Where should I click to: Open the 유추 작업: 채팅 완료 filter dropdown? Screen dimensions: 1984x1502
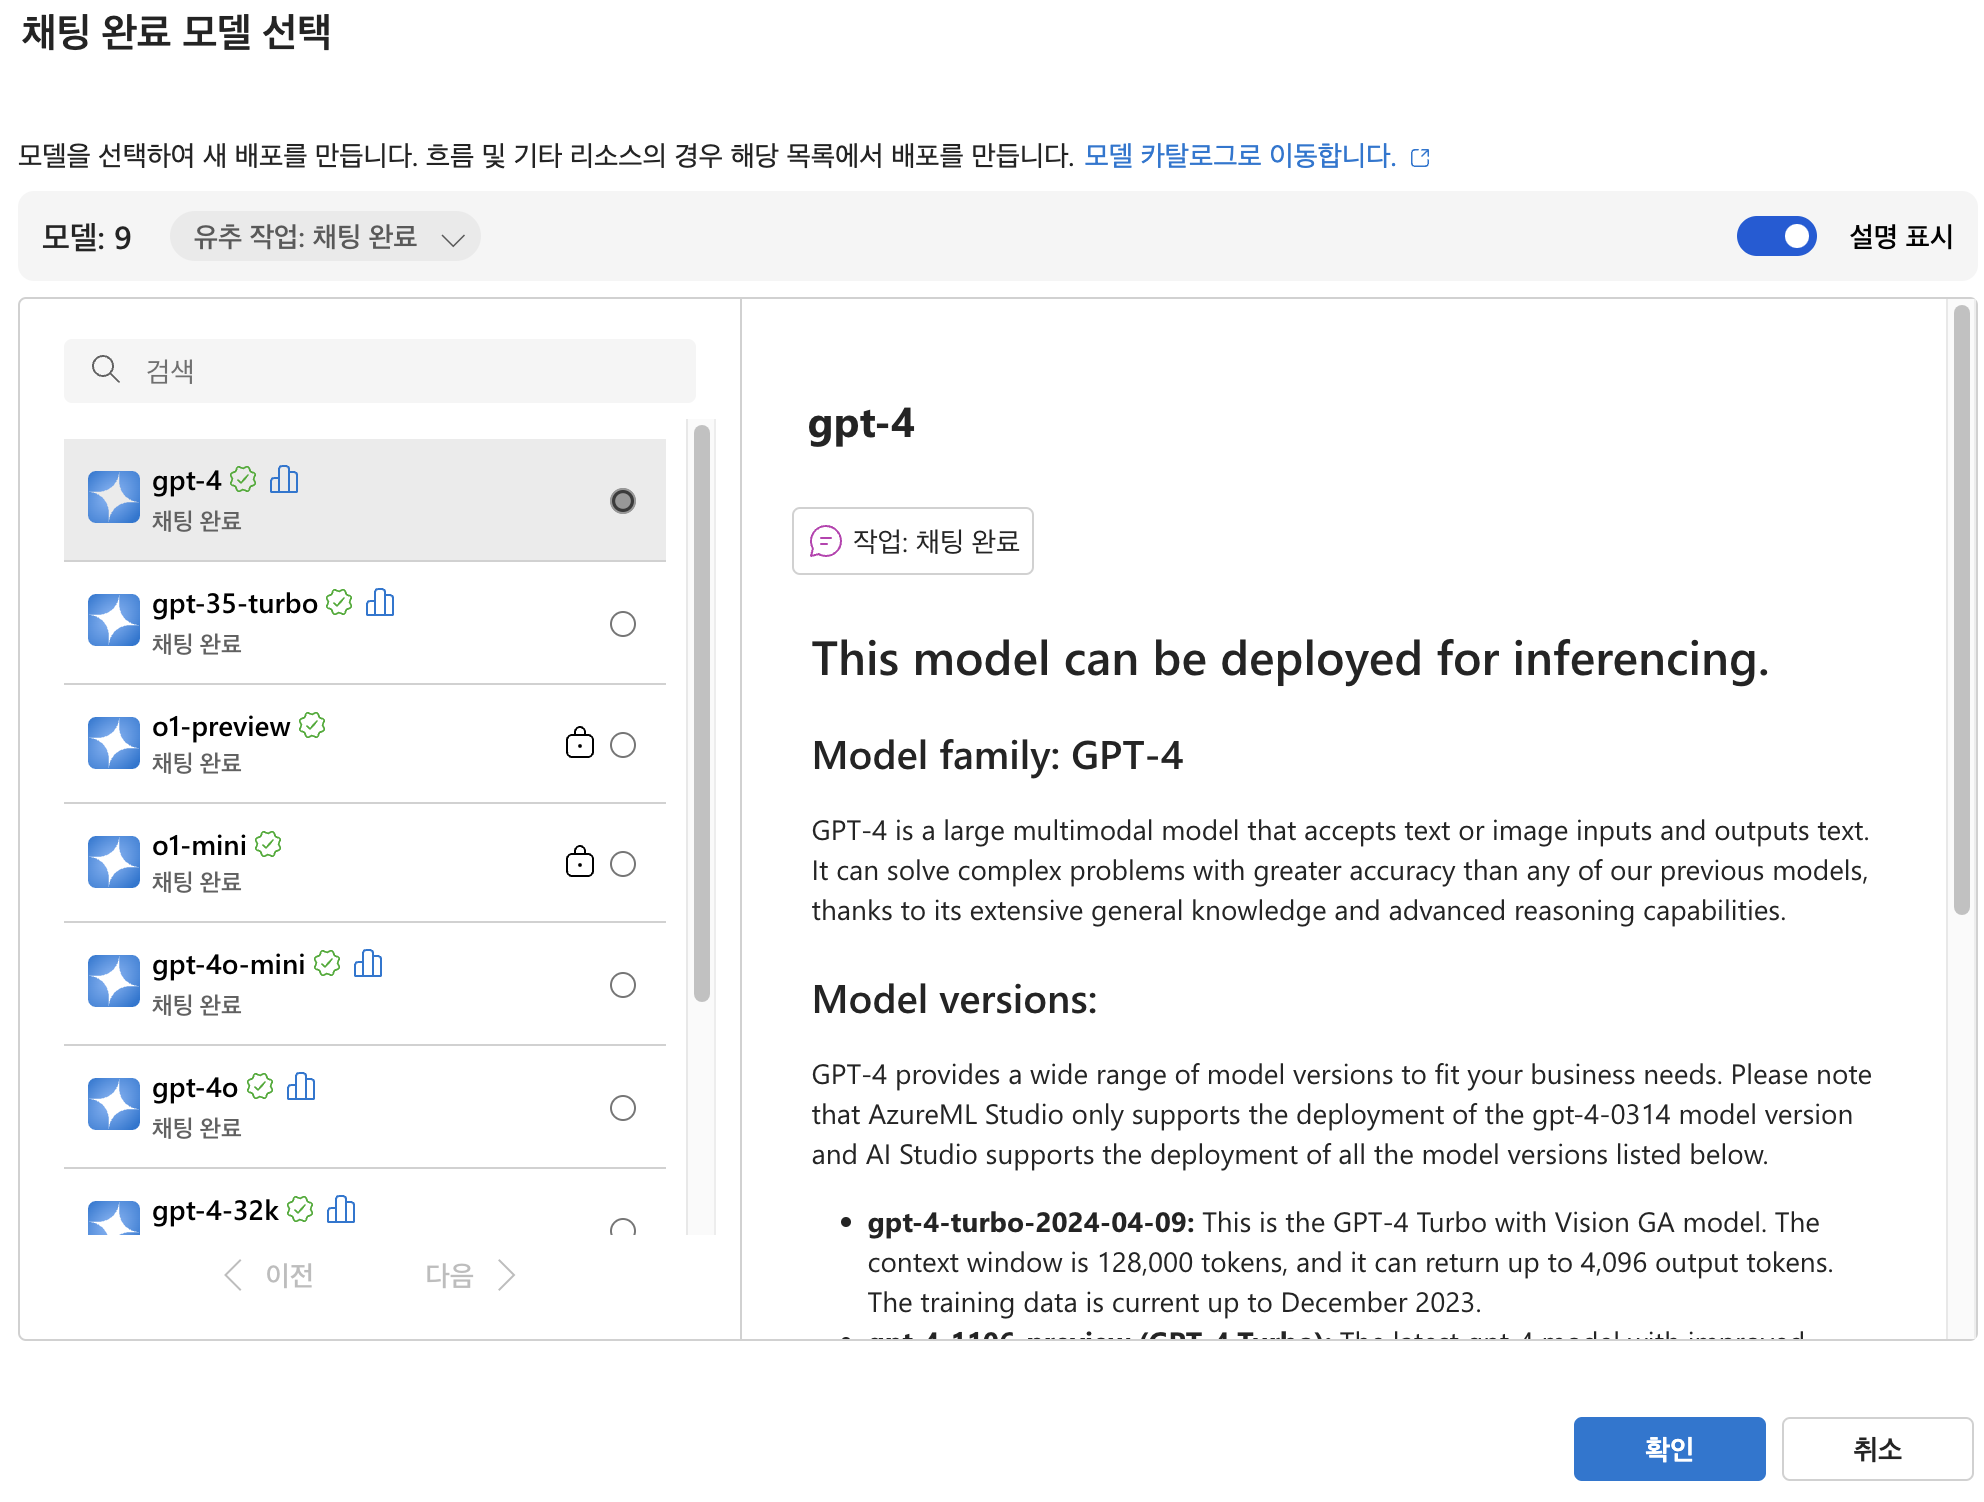tap(325, 237)
